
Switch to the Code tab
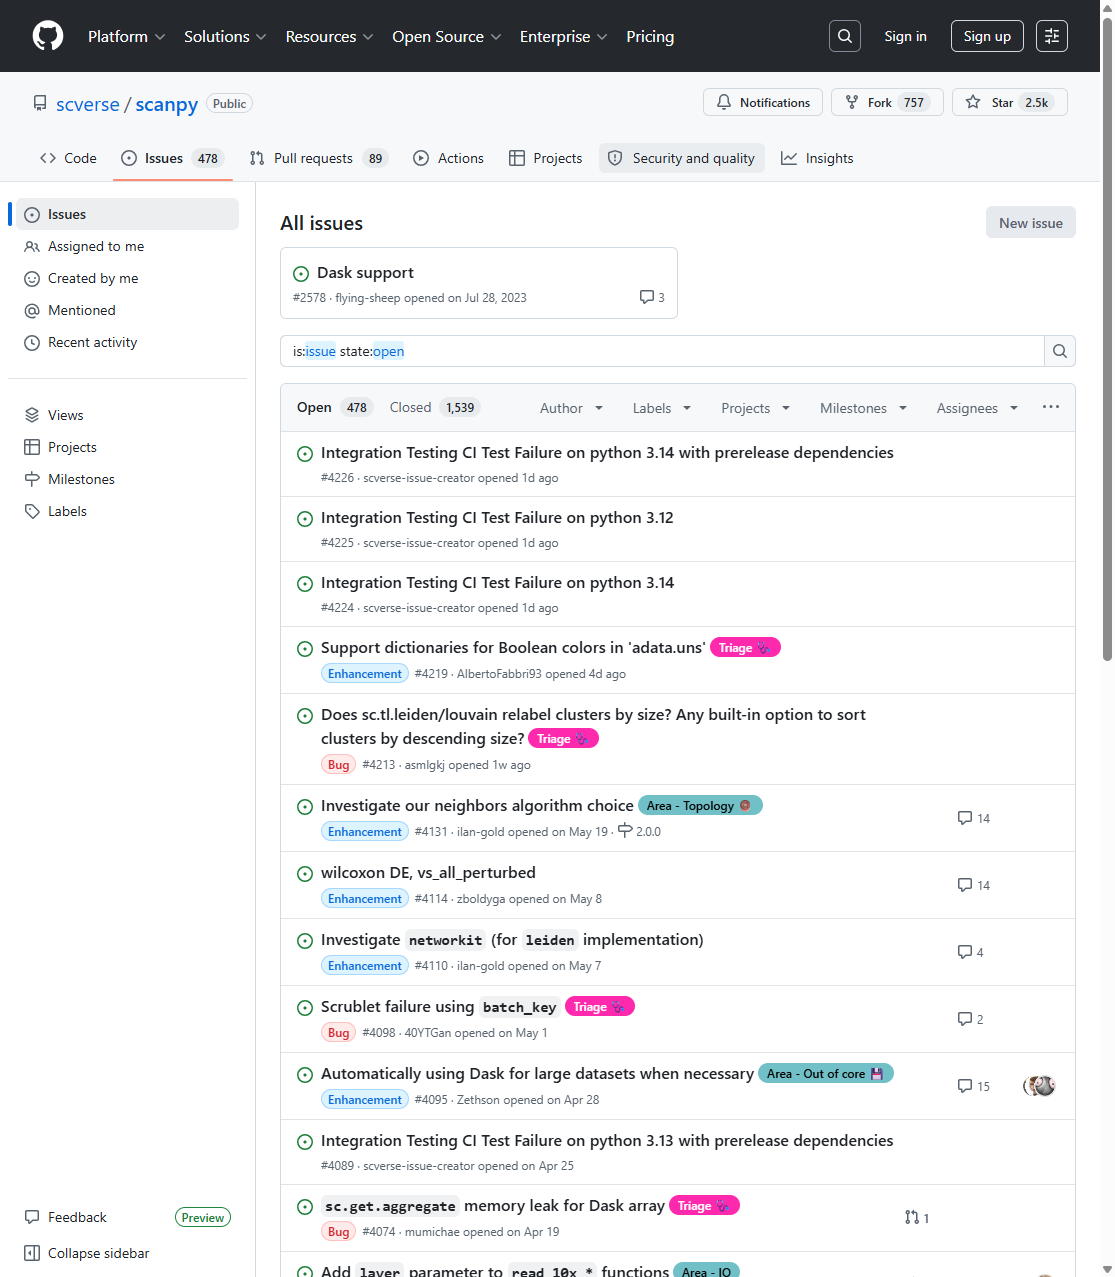click(x=68, y=158)
